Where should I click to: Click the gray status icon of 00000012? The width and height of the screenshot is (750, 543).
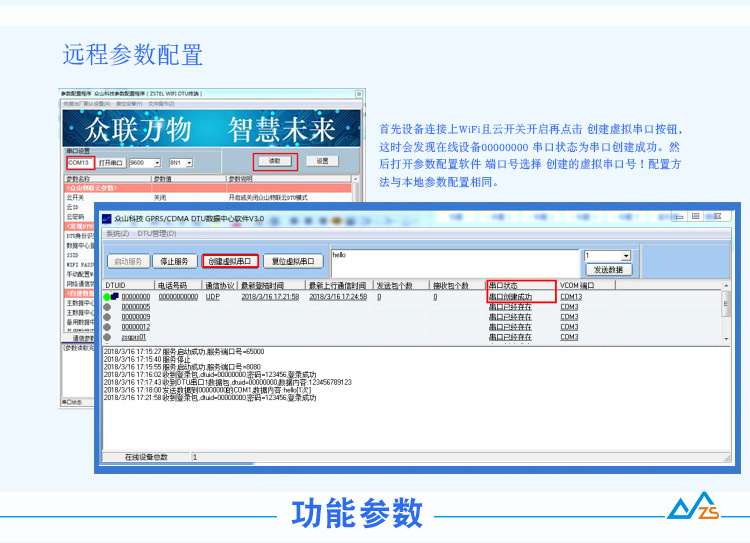[107, 327]
